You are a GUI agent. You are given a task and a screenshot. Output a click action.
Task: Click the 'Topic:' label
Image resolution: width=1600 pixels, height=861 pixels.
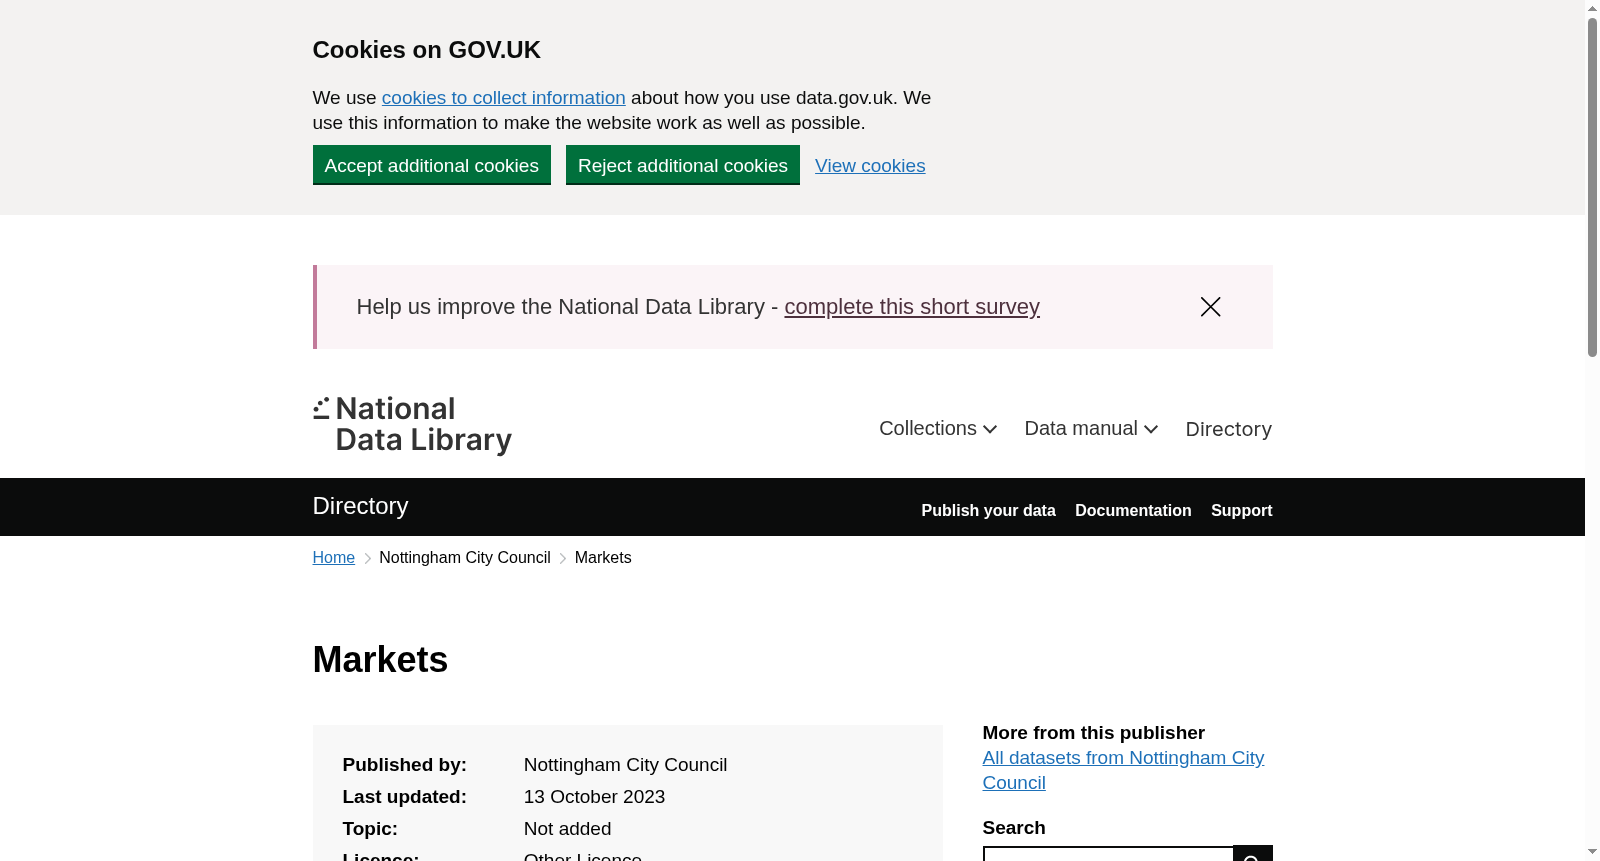click(x=370, y=829)
